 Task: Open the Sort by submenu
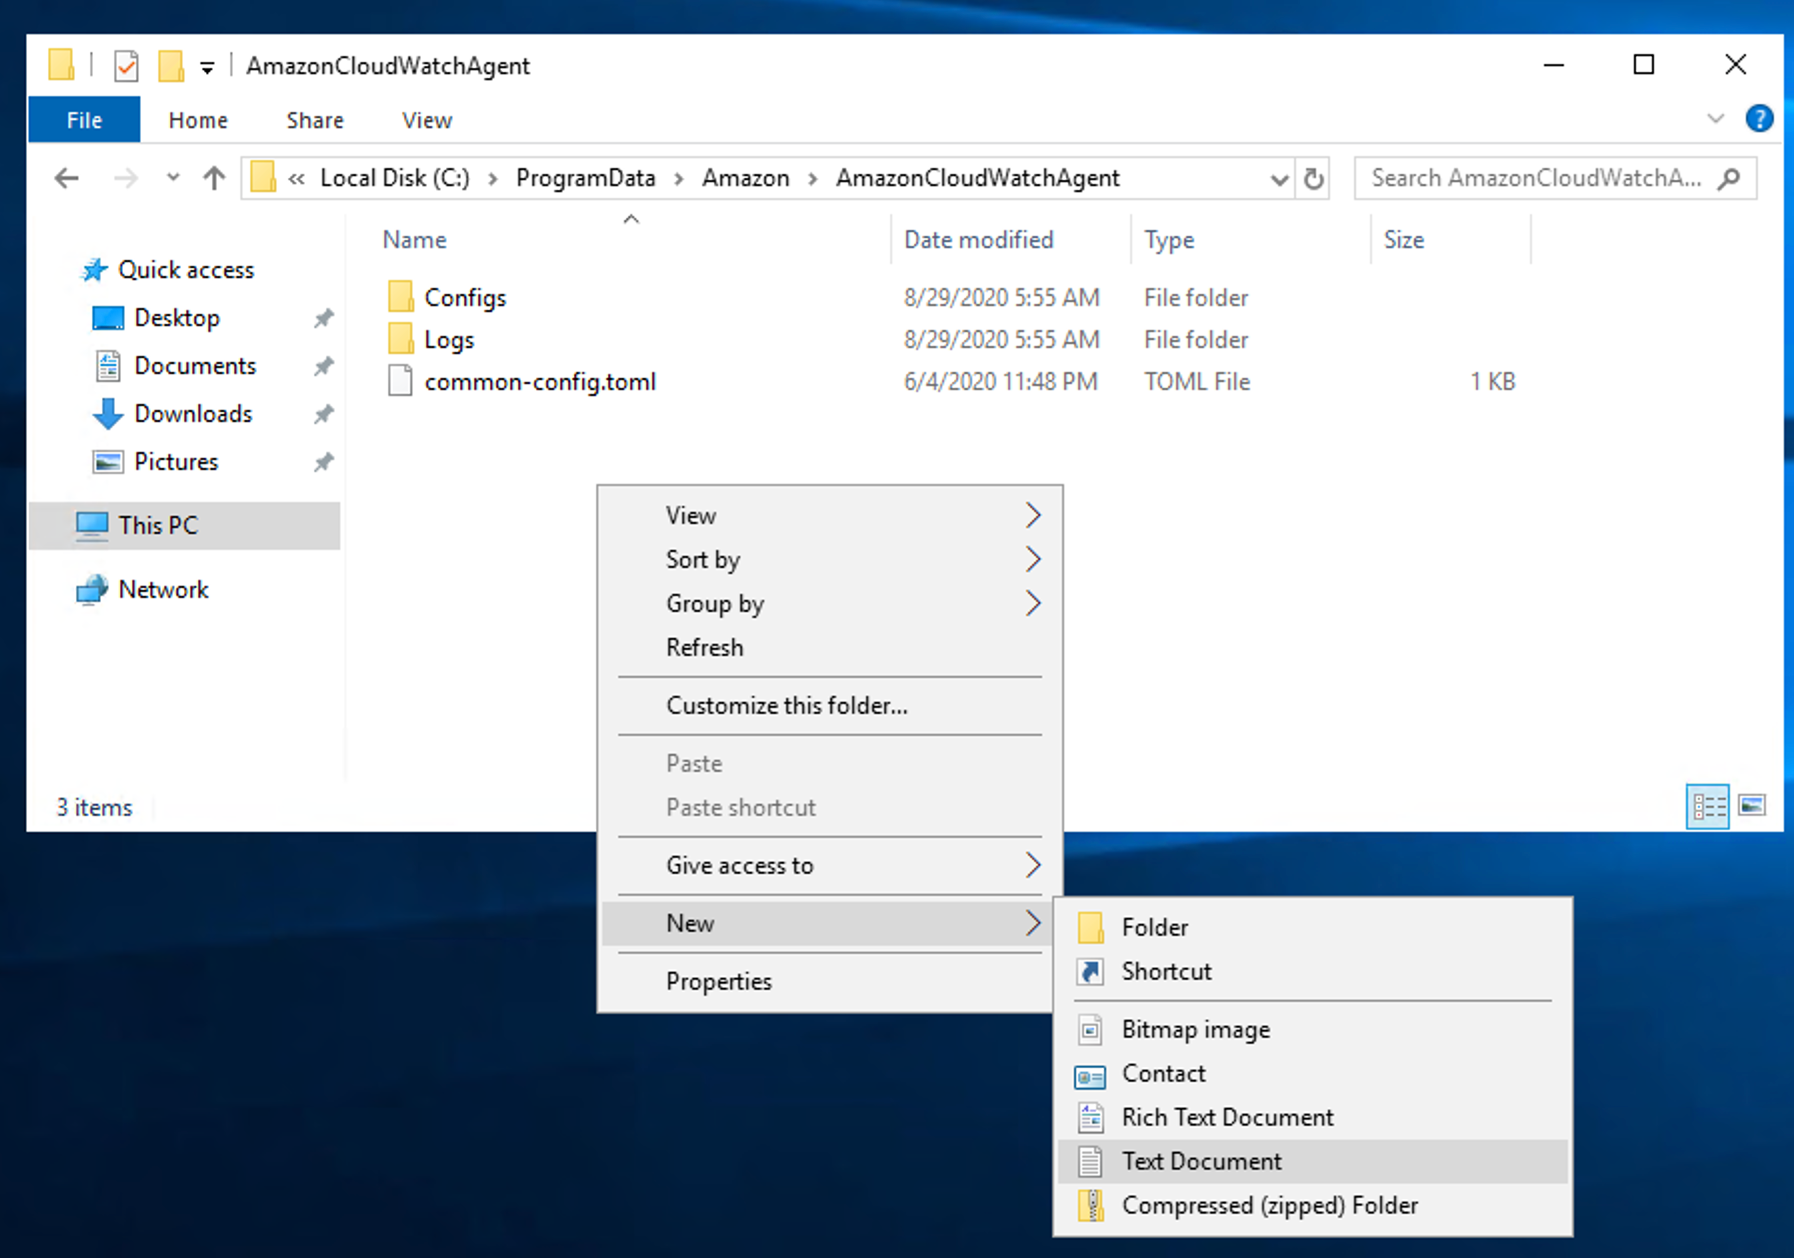point(830,559)
